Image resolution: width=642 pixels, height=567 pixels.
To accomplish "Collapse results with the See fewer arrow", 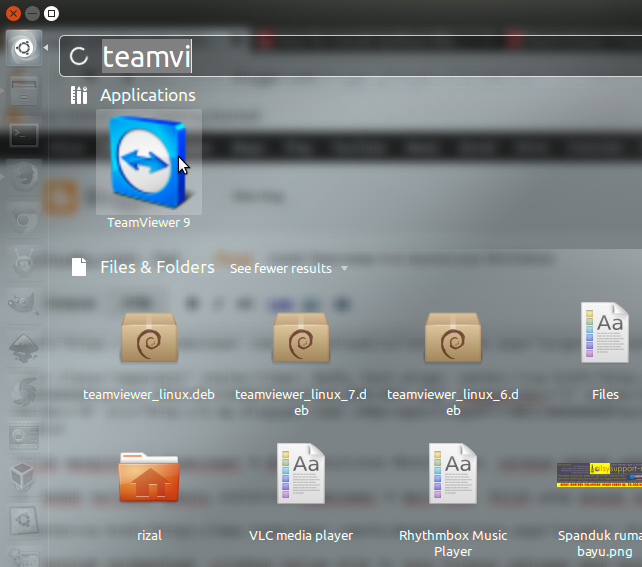I will pyautogui.click(x=344, y=269).
